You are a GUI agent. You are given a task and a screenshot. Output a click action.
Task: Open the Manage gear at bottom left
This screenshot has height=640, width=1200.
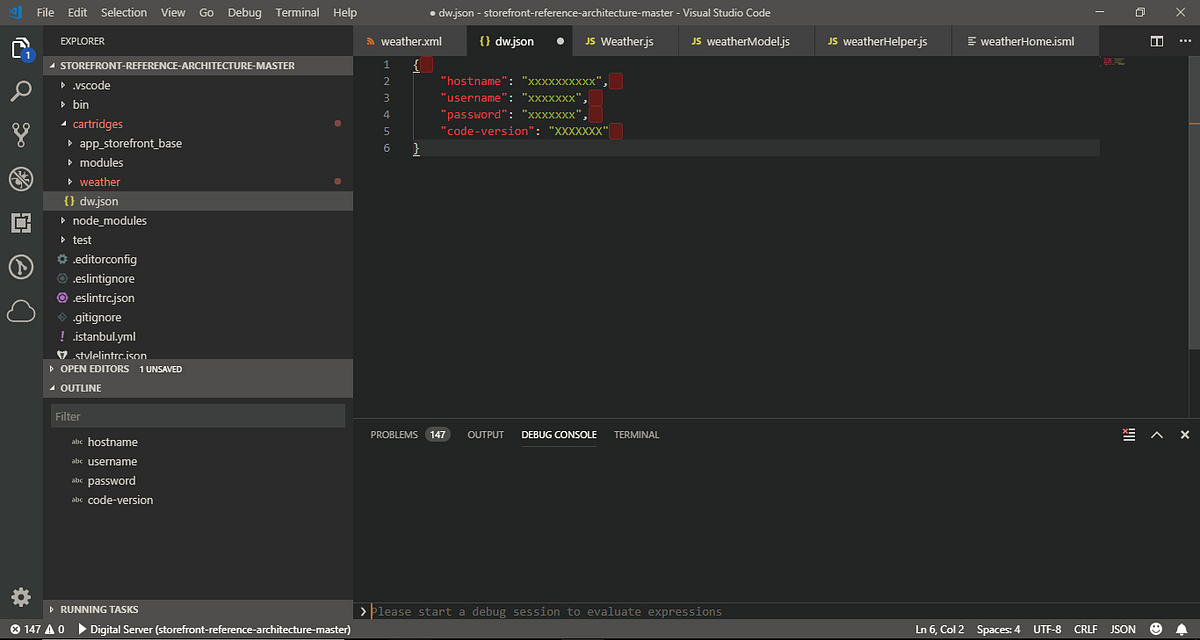(21, 597)
